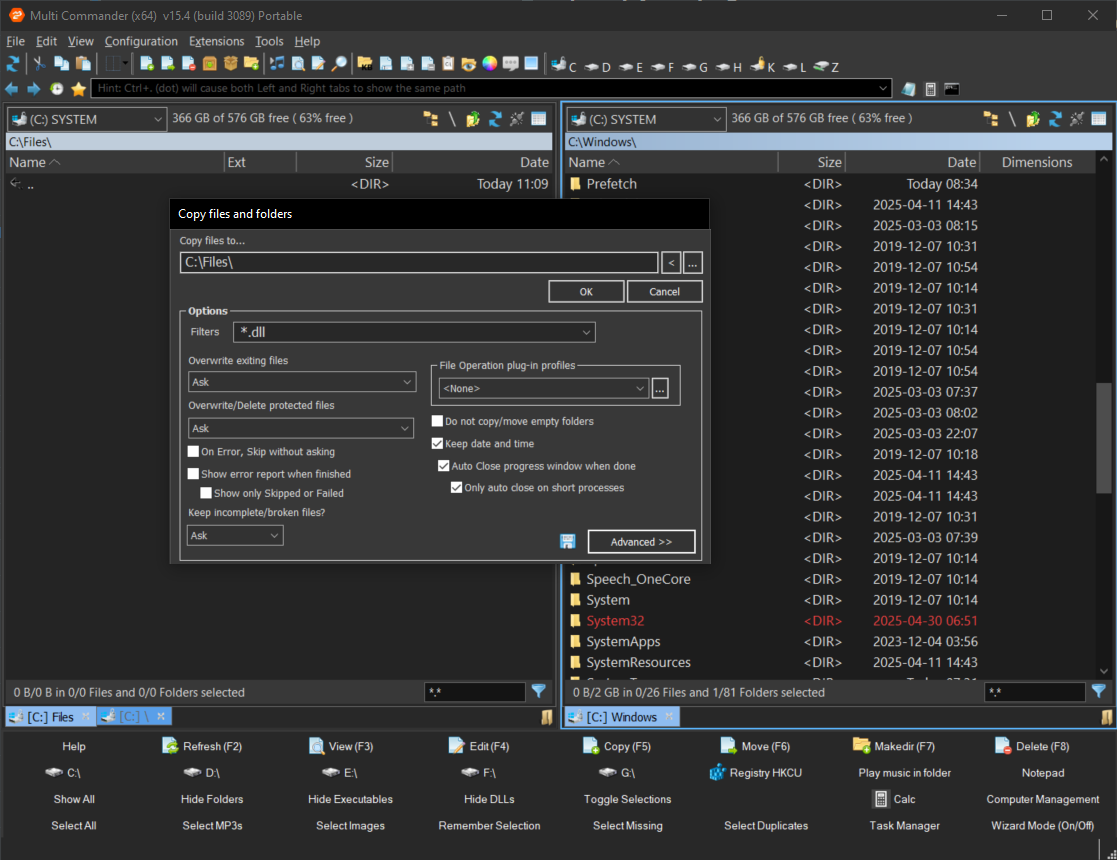Click the Copy (F5) button

tap(617, 746)
